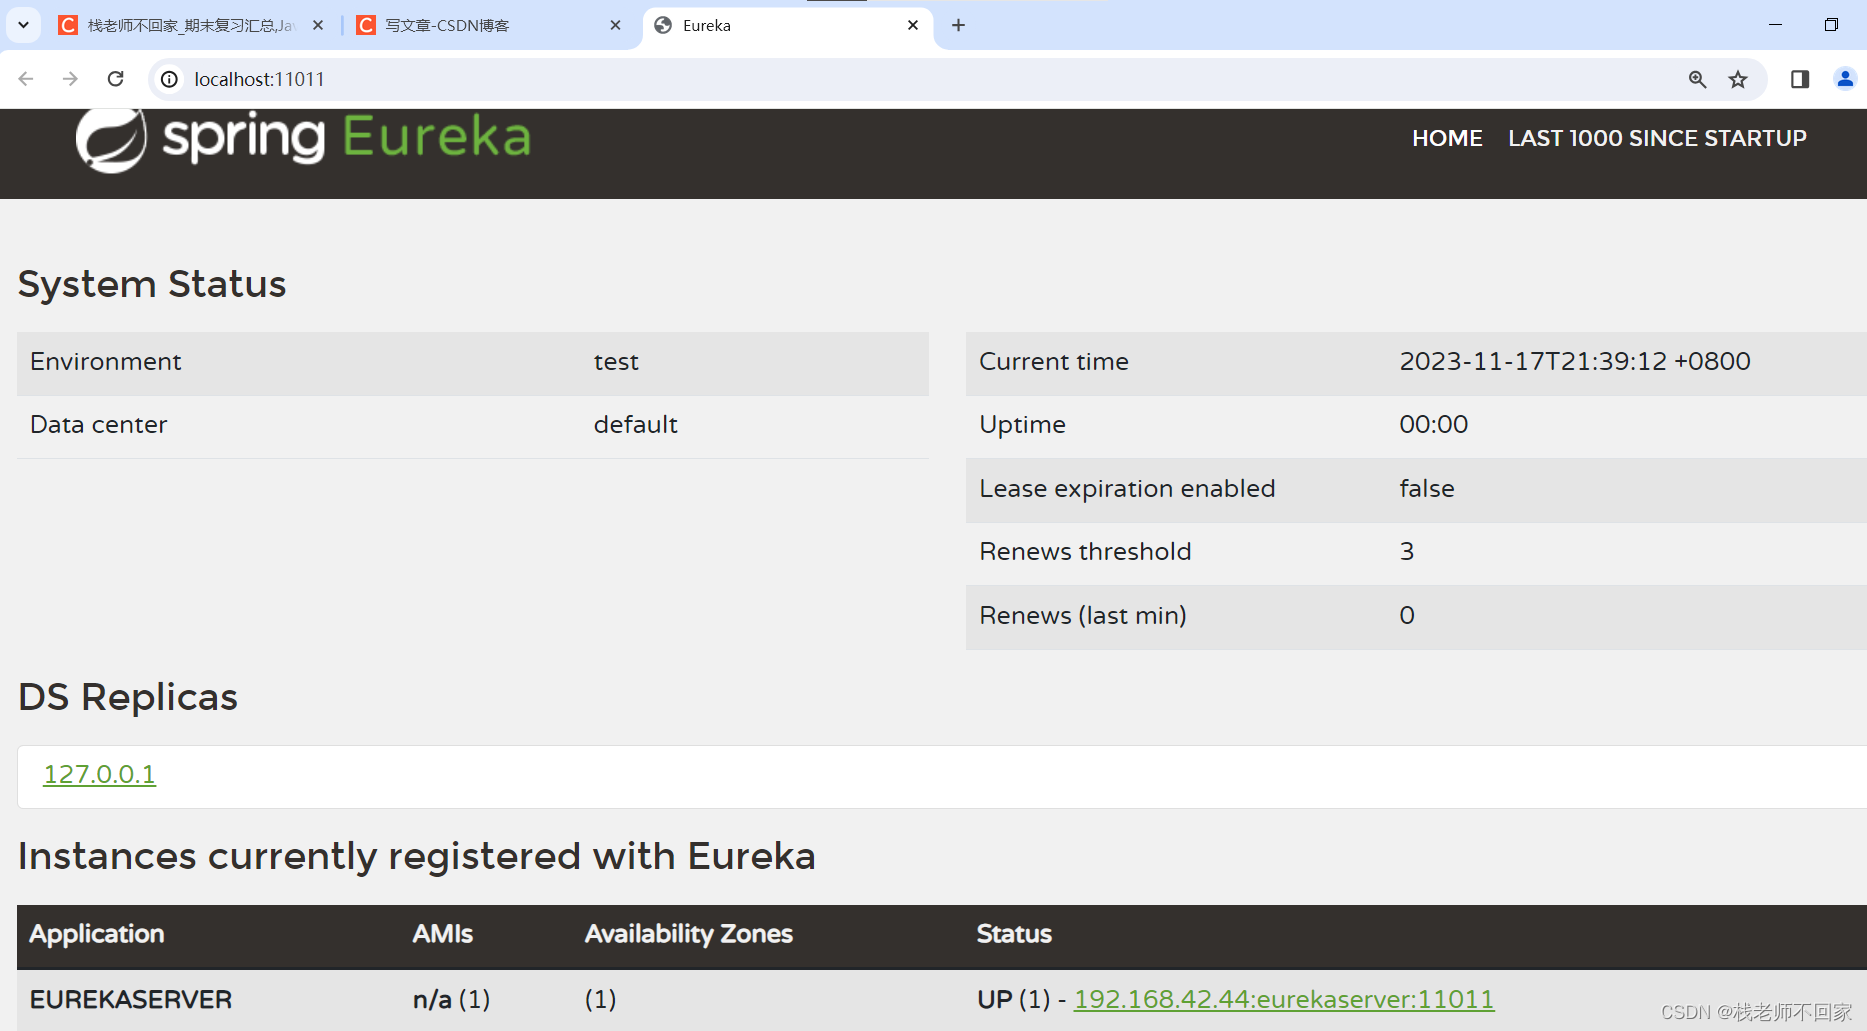
Task: Click the AMIs column header
Action: coord(442,933)
